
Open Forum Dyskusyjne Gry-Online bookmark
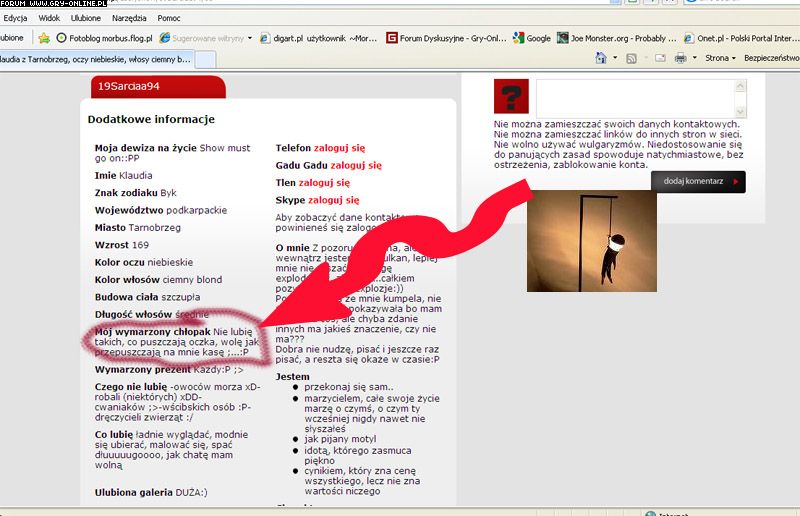[446, 38]
